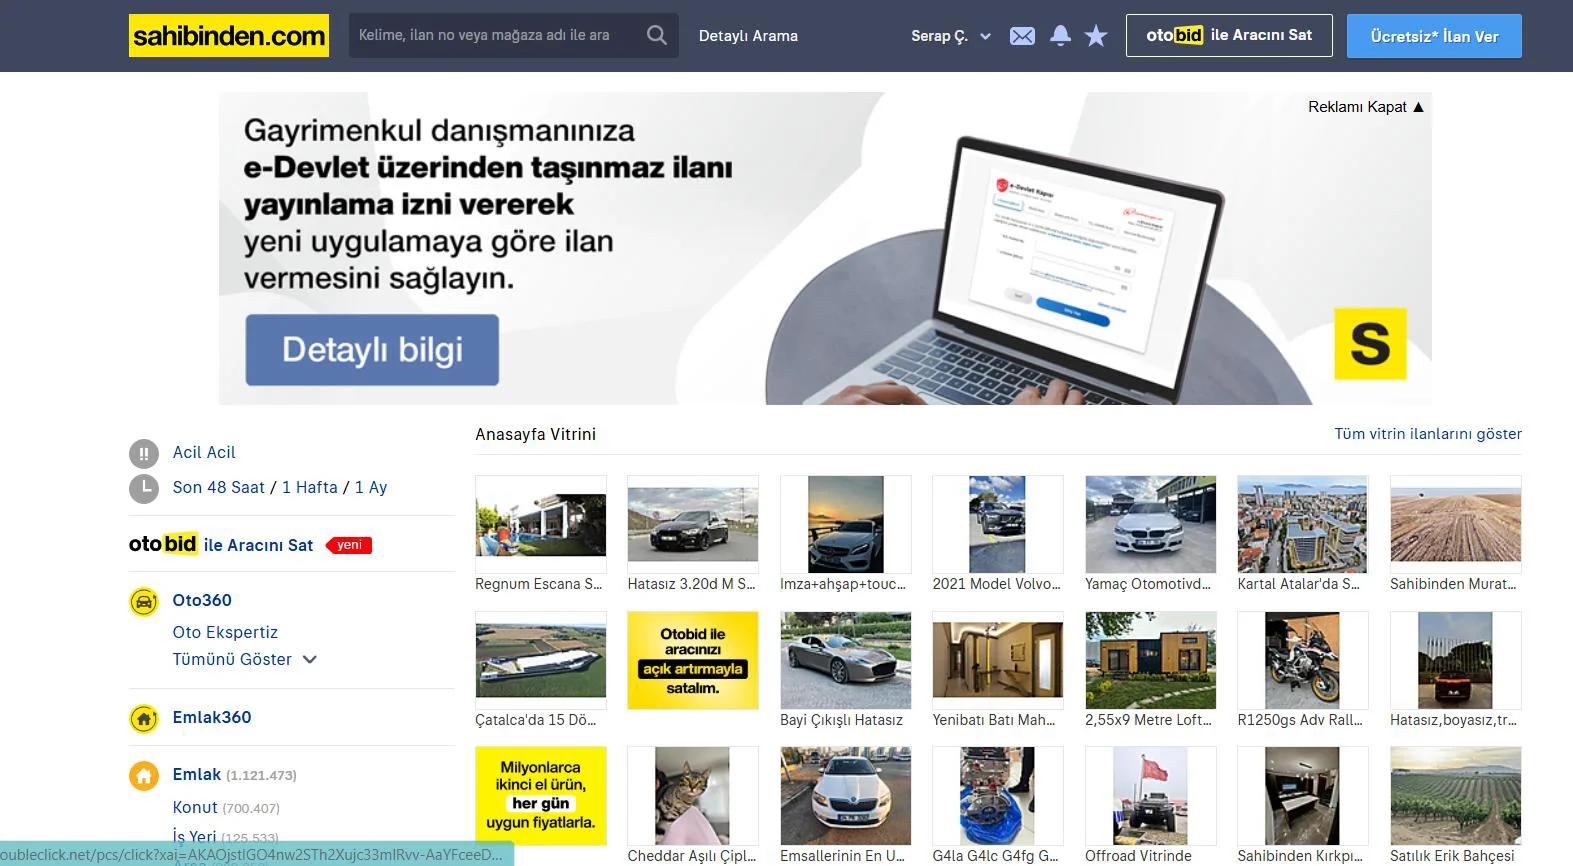Image resolution: width=1573 pixels, height=866 pixels.
Task: Open the Emsallerinin En U listing thumbnail
Action: point(846,796)
